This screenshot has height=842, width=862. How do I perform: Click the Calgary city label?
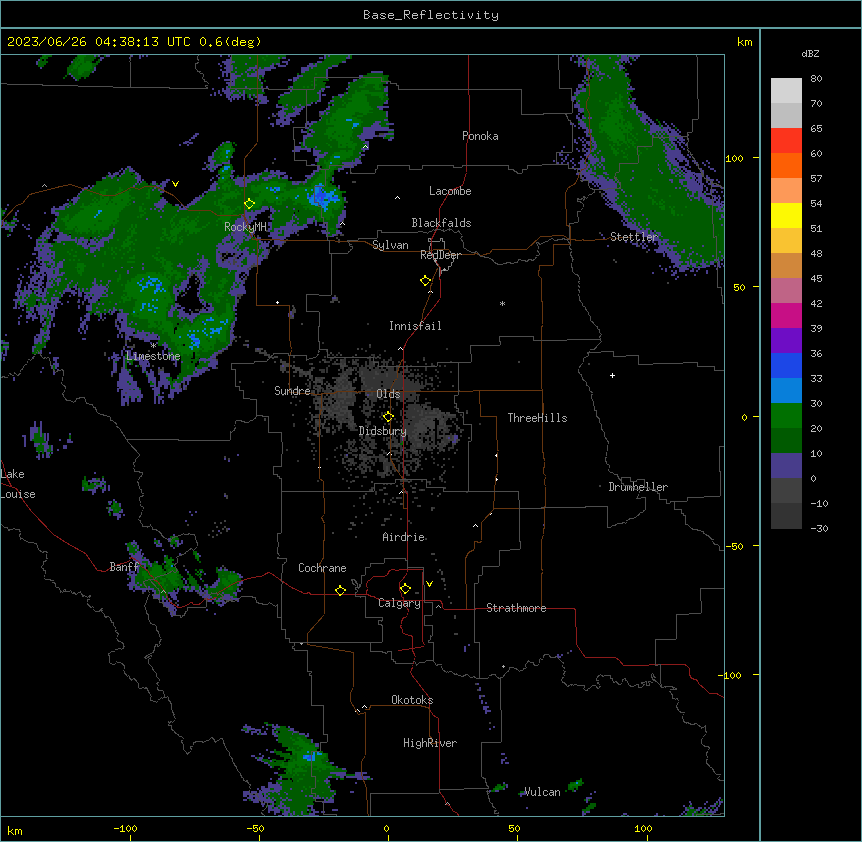(399, 603)
